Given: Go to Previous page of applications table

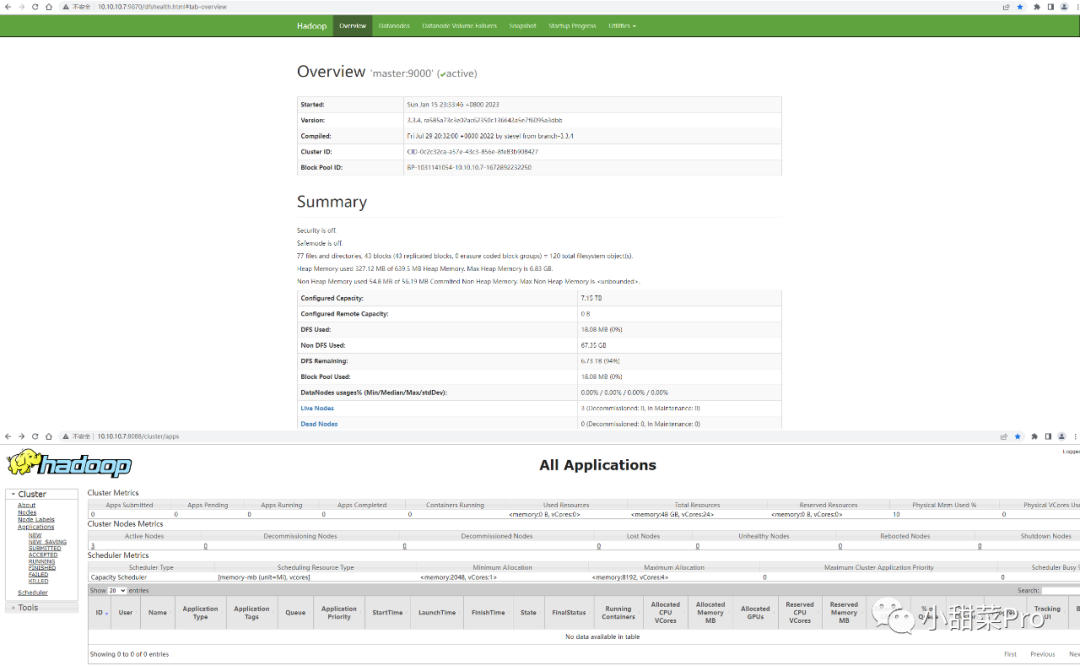Looking at the screenshot, I should click(x=1042, y=654).
